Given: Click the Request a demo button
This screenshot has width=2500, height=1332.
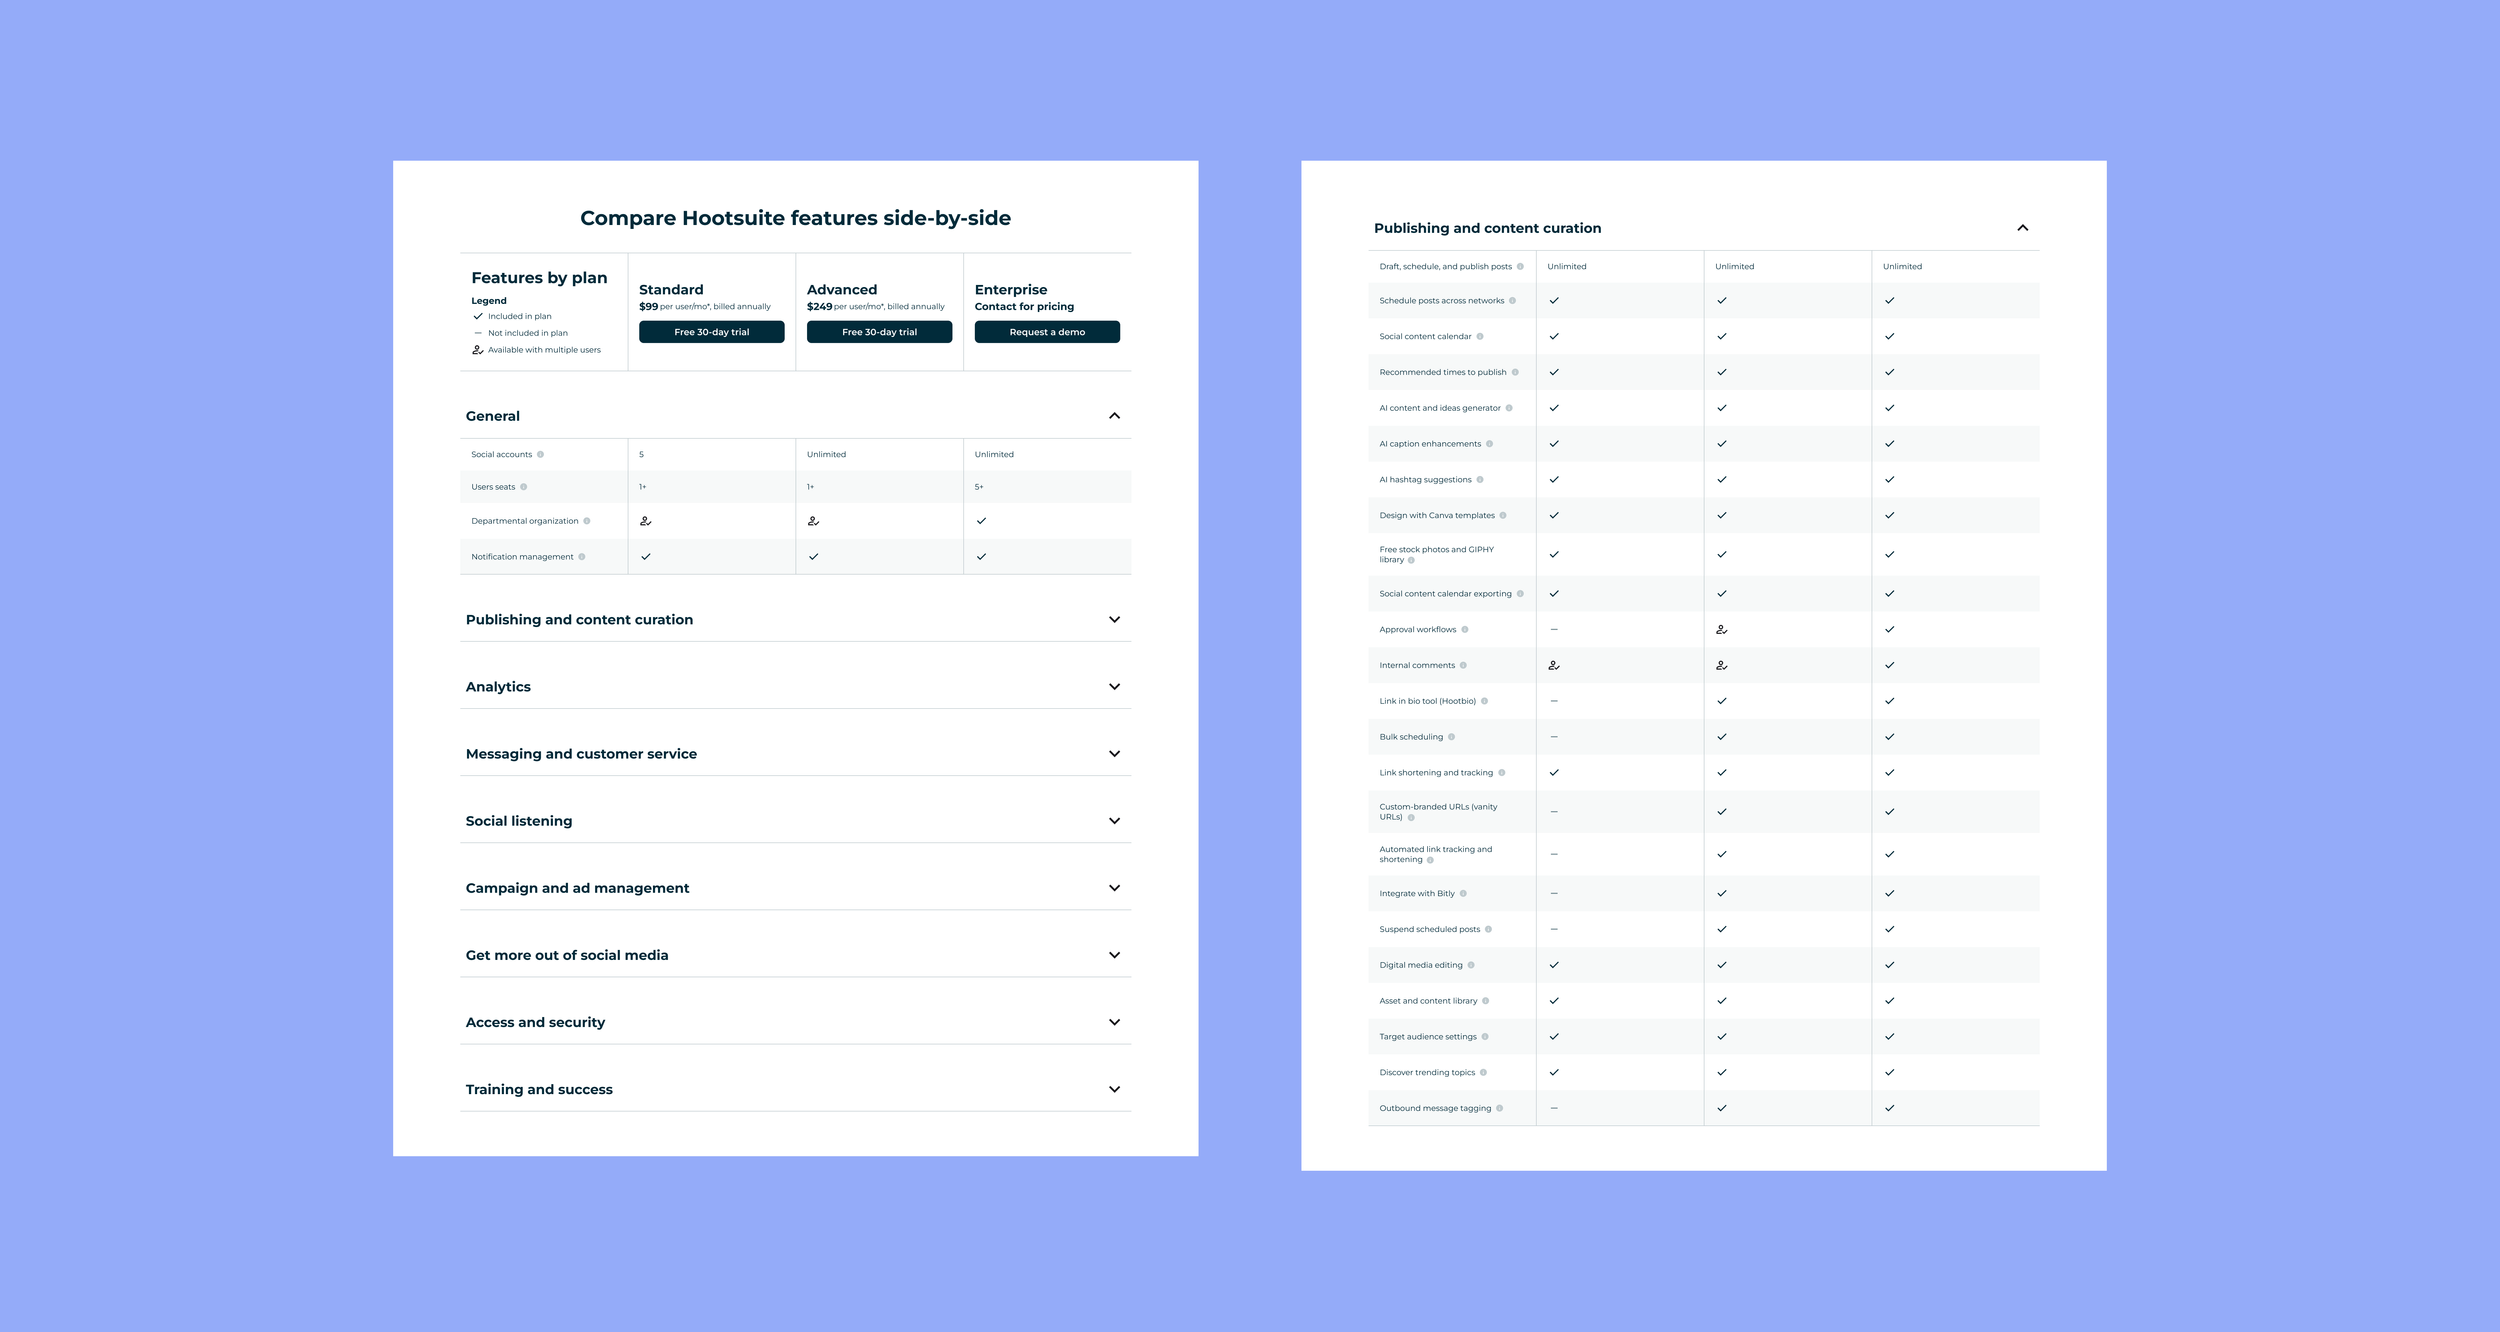Looking at the screenshot, I should tap(1047, 332).
